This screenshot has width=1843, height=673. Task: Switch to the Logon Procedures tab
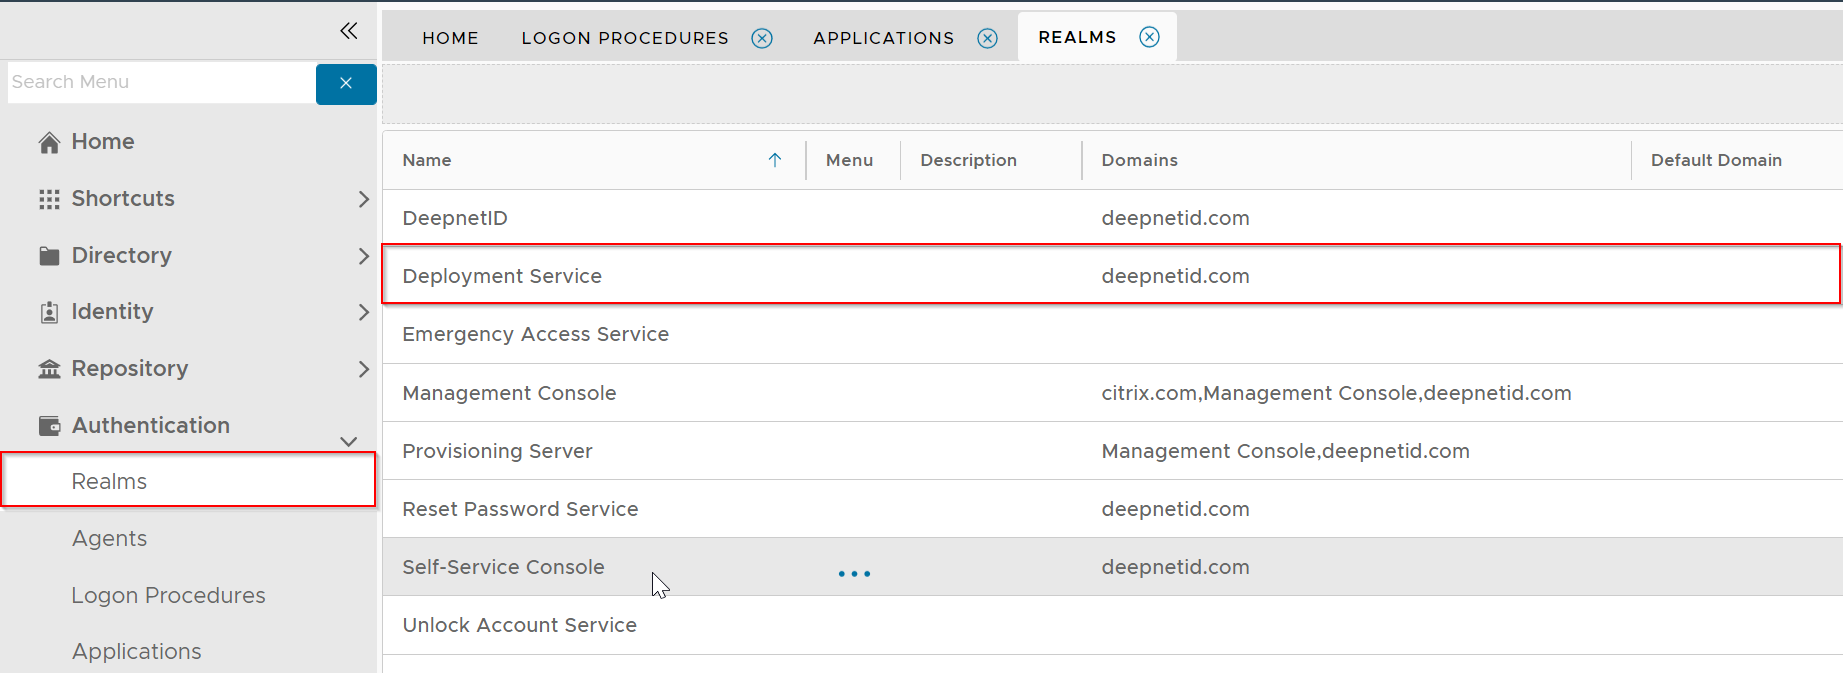[x=624, y=38]
